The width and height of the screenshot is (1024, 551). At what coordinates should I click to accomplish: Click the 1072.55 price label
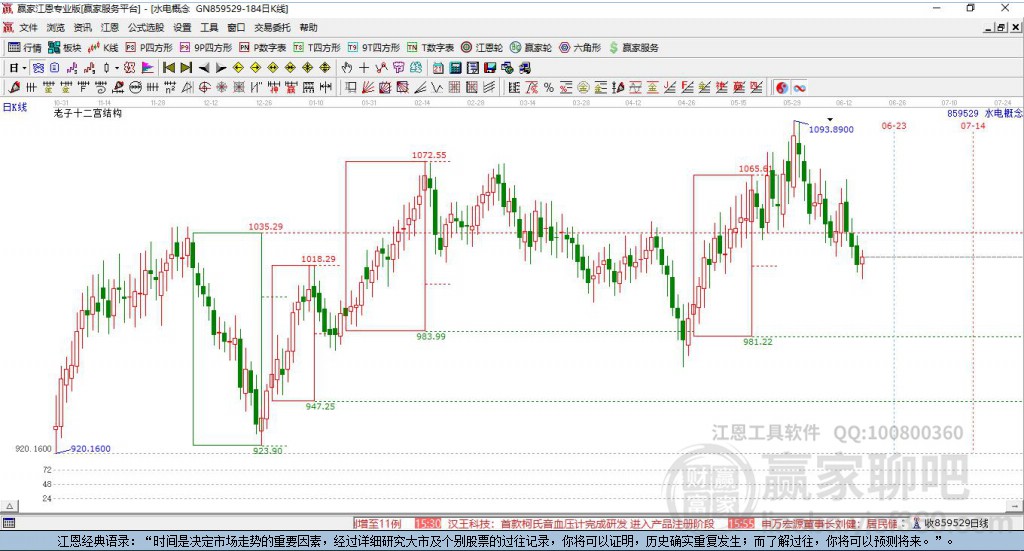429,155
